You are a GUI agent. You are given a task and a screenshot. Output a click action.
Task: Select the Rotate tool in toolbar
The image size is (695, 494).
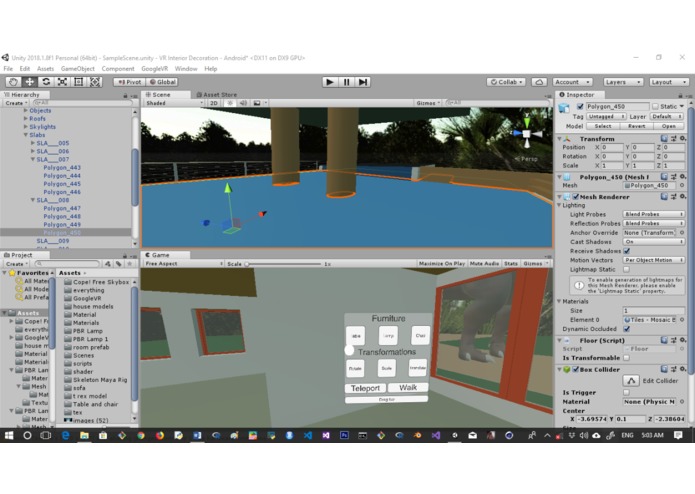[46, 82]
